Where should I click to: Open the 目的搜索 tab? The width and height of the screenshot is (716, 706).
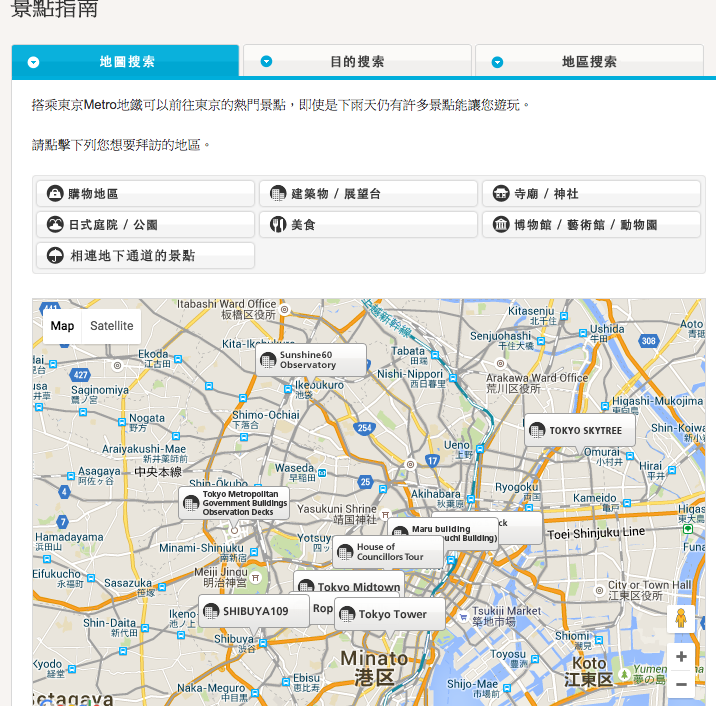(x=357, y=61)
